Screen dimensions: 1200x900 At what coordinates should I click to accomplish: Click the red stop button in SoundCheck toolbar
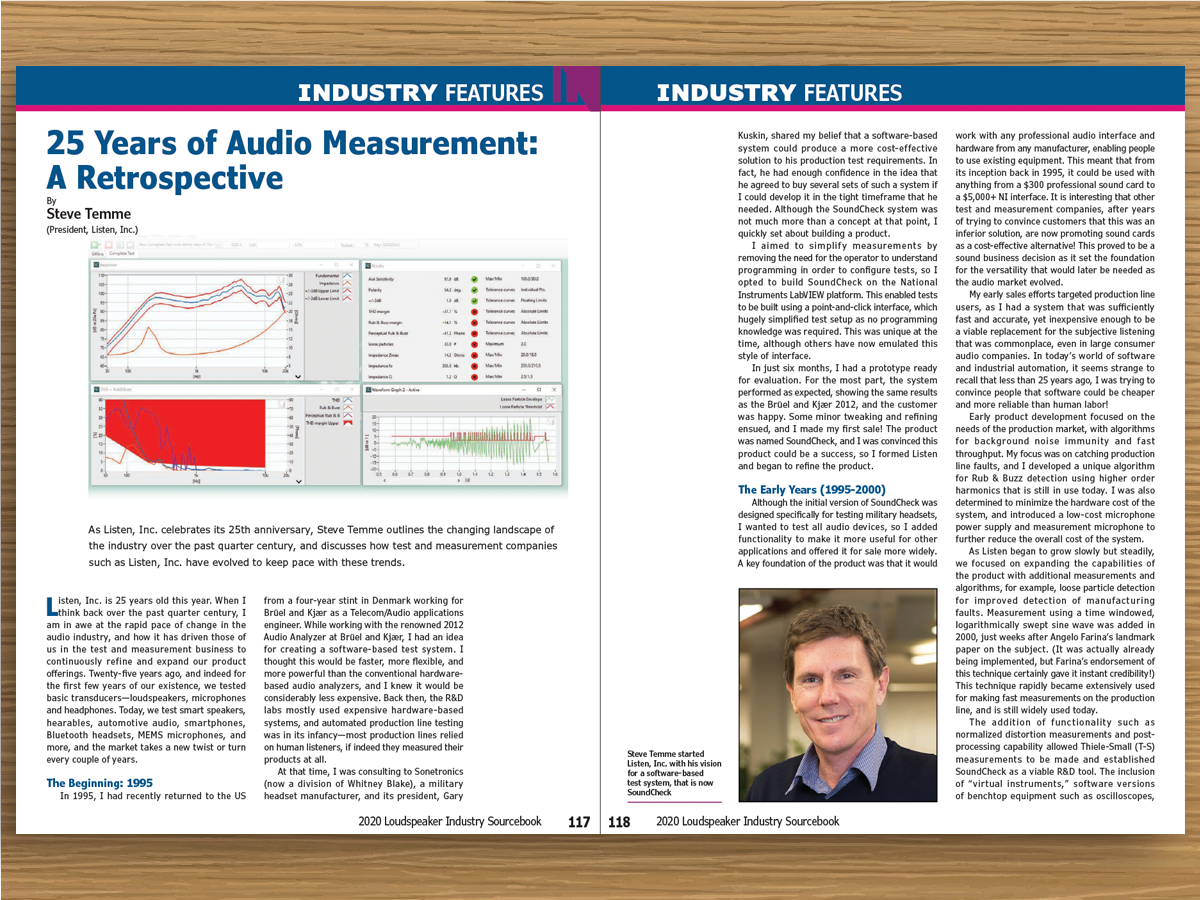pyautogui.click(x=109, y=244)
